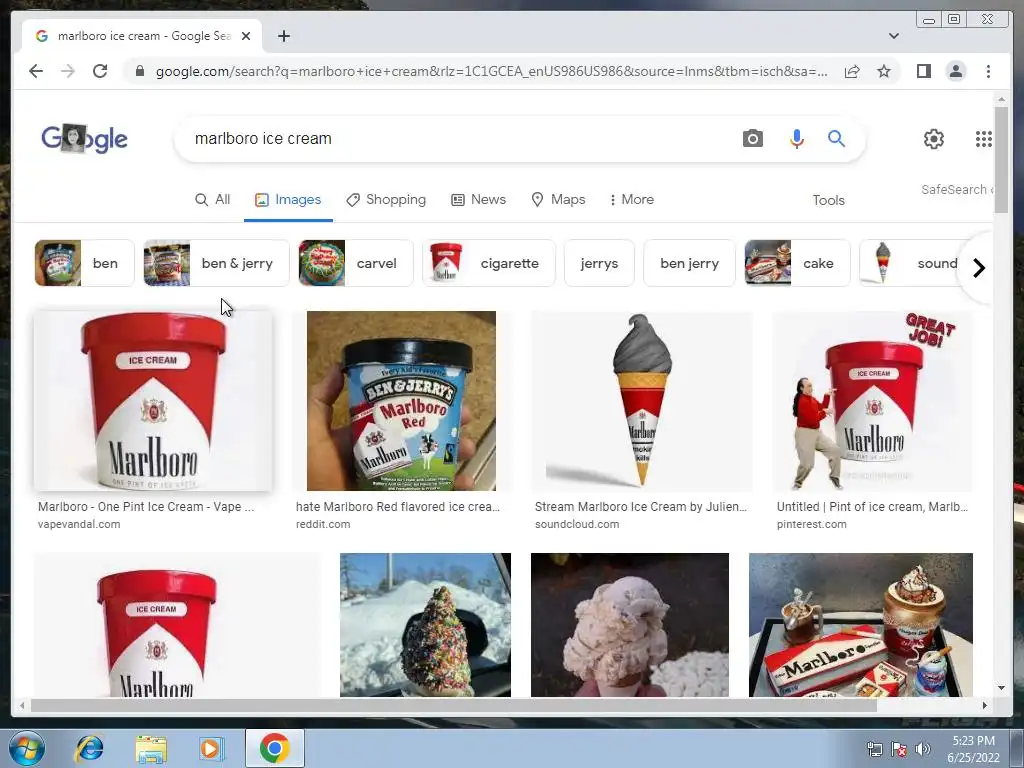
Task: Open the 'Untitled | Pint of ice cream, Marlb...' link
Action: (872, 507)
